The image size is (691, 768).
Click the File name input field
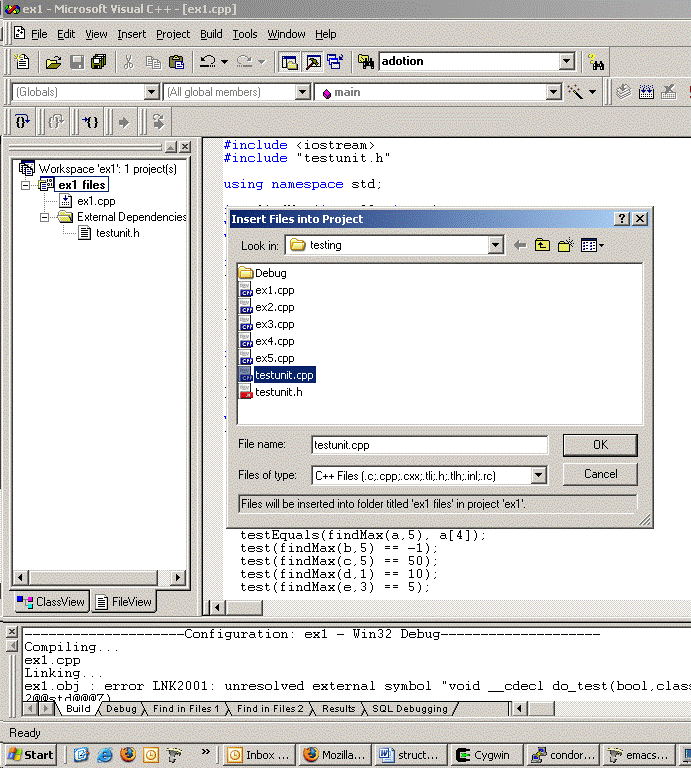coord(429,445)
